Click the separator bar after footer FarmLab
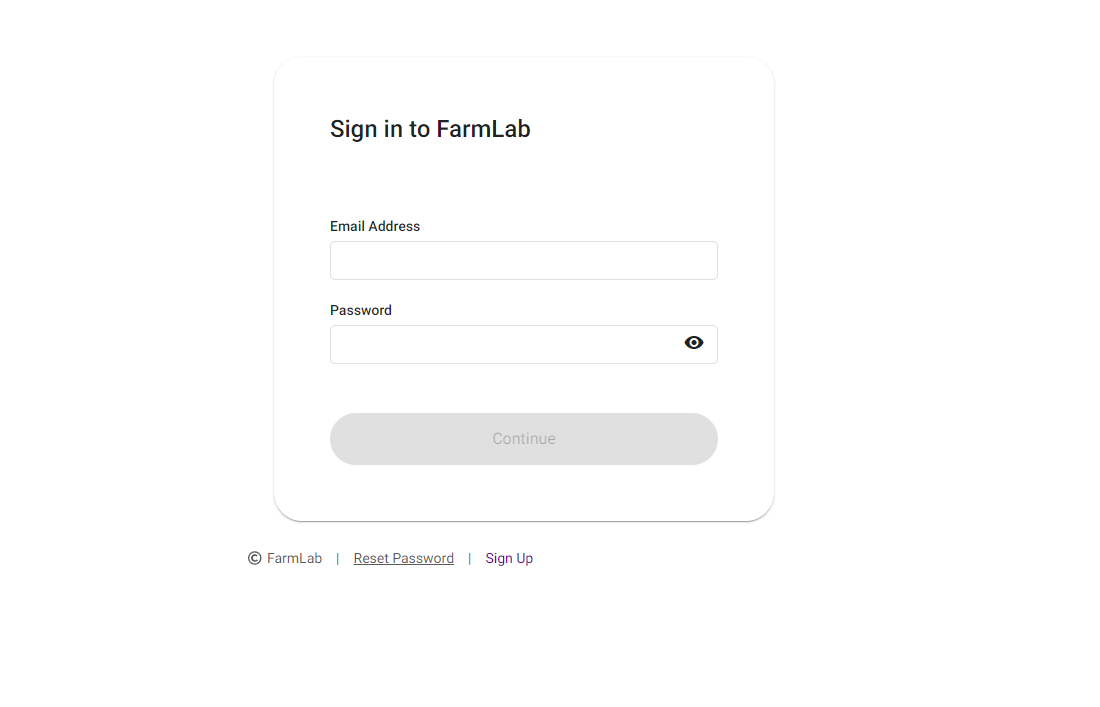 (338, 559)
